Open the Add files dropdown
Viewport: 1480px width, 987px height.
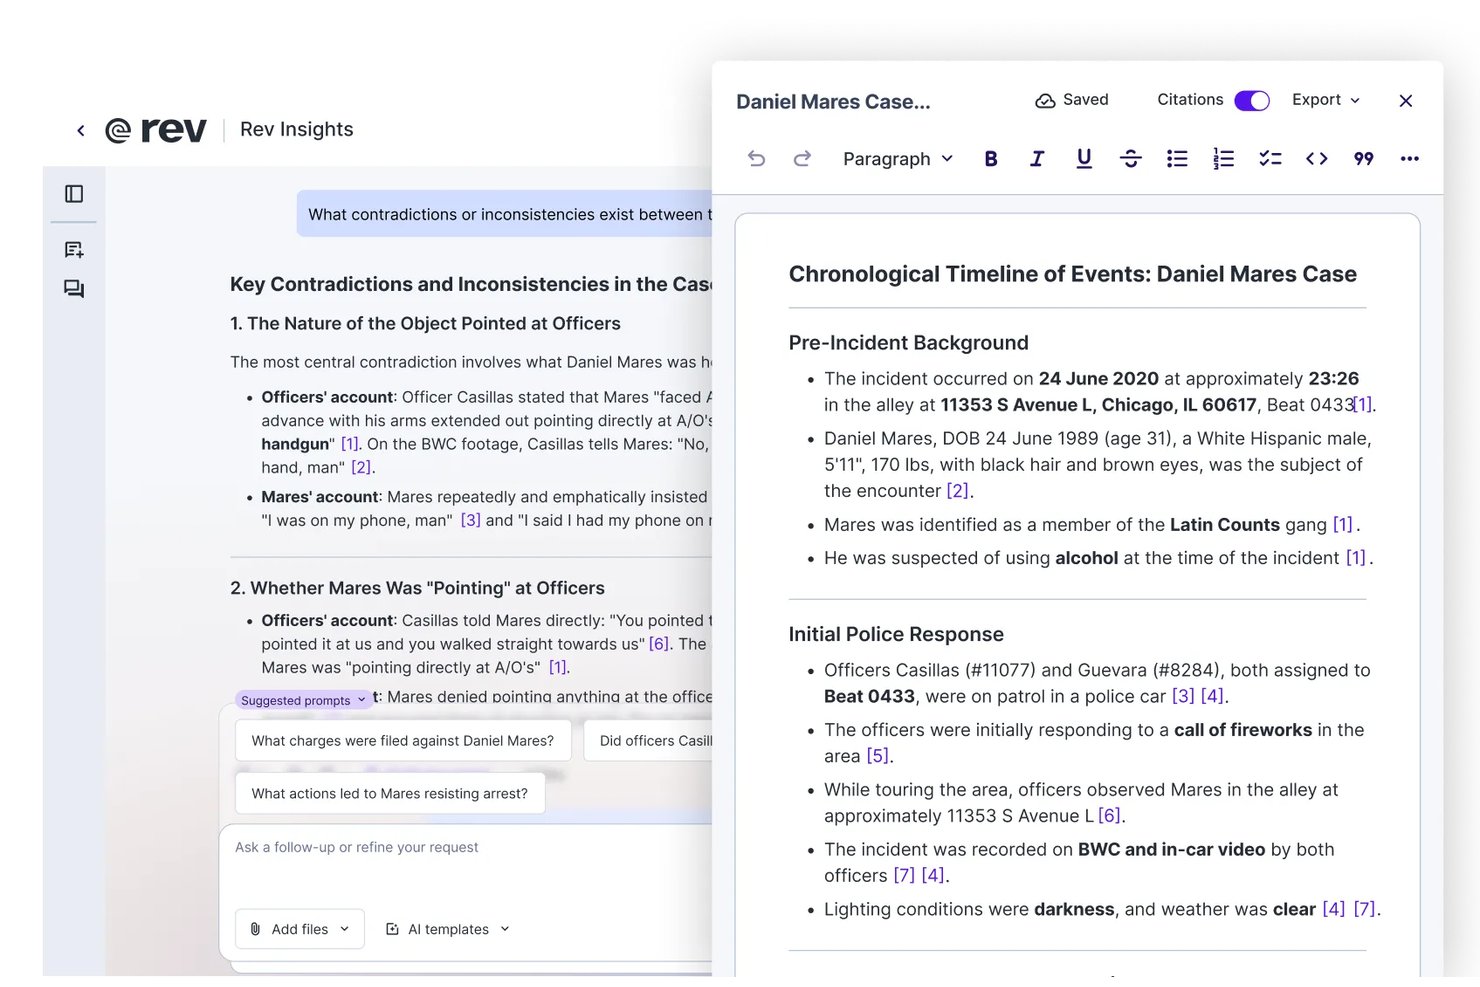tap(300, 929)
